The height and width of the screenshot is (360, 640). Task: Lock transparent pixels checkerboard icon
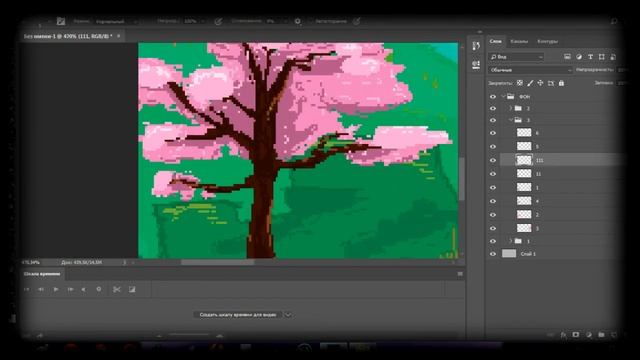point(520,83)
